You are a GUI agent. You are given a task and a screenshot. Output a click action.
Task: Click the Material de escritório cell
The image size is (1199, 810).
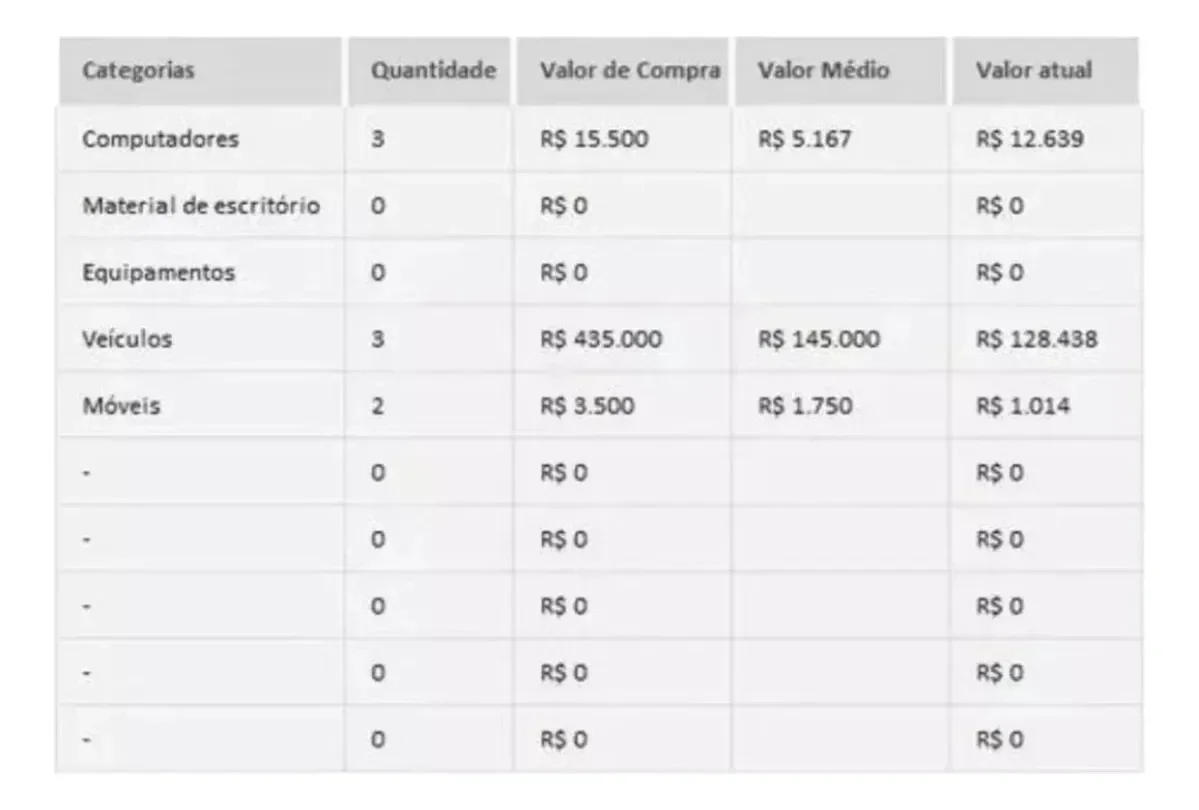[x=200, y=206]
